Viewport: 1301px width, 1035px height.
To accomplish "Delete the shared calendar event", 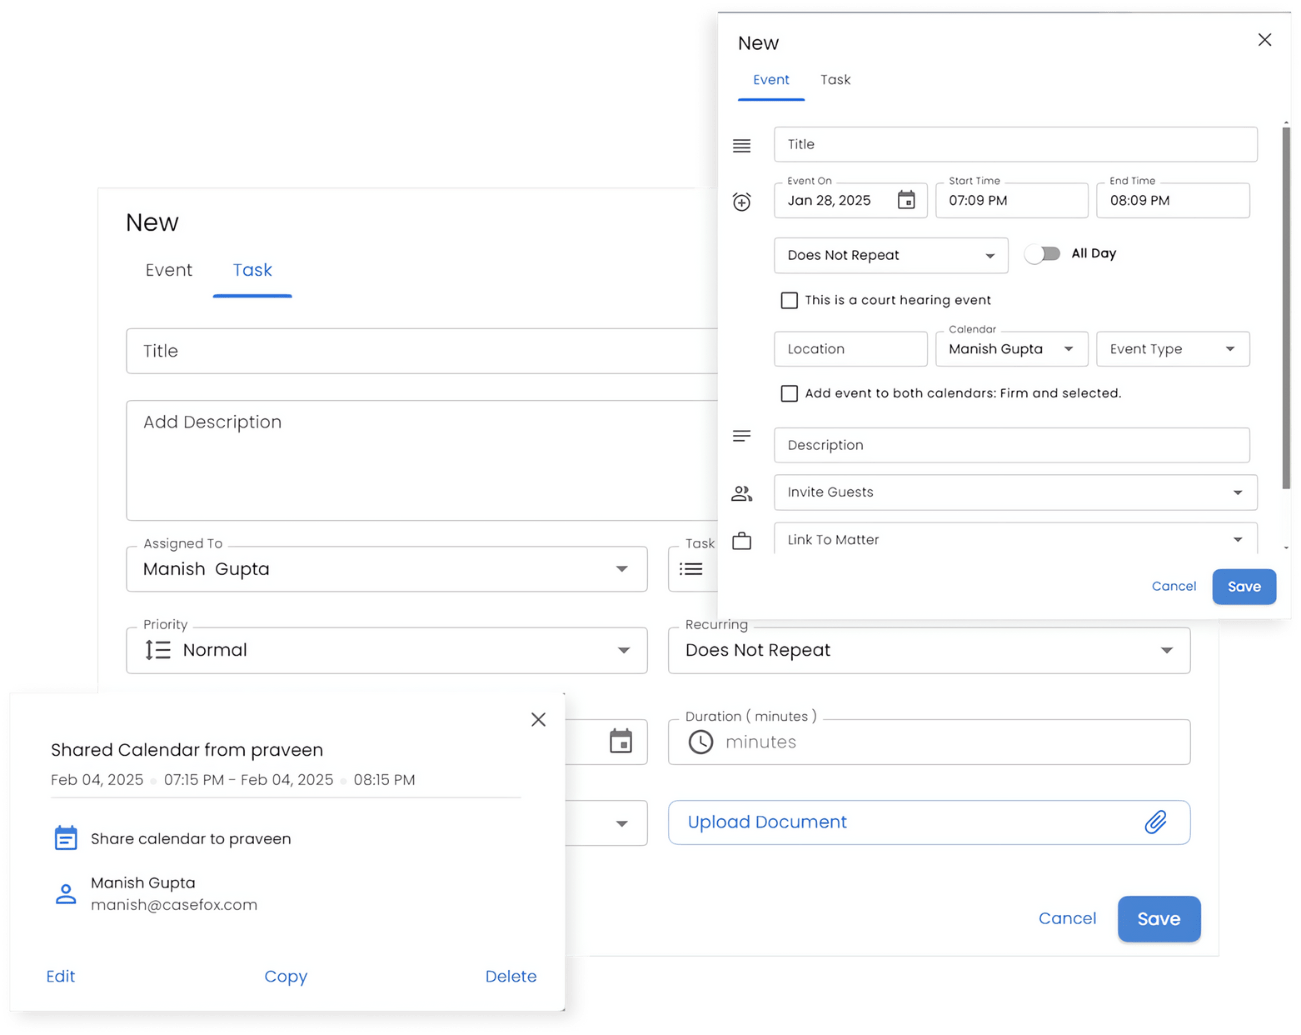I will 511,976.
